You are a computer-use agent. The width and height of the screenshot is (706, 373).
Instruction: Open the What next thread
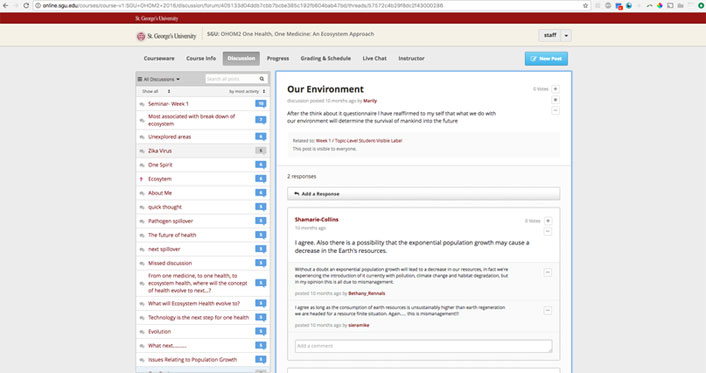[x=167, y=346]
